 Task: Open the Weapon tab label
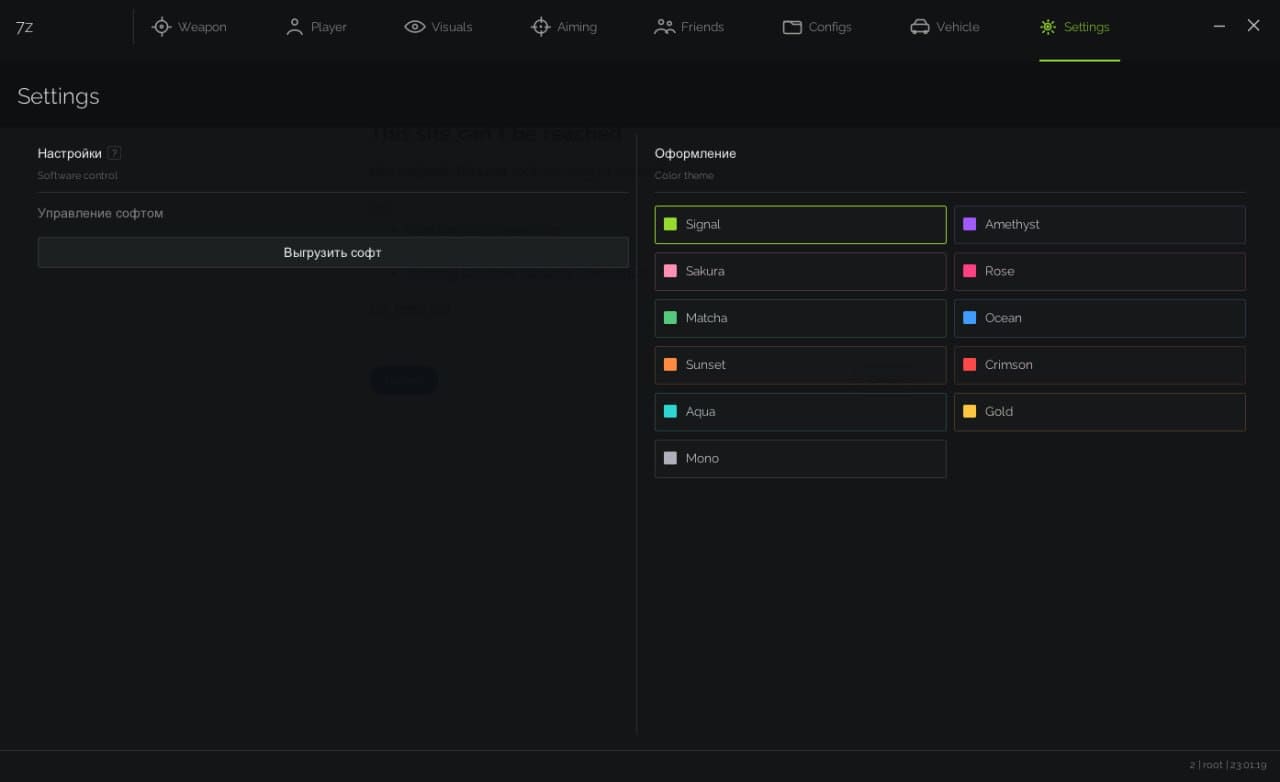tap(202, 27)
